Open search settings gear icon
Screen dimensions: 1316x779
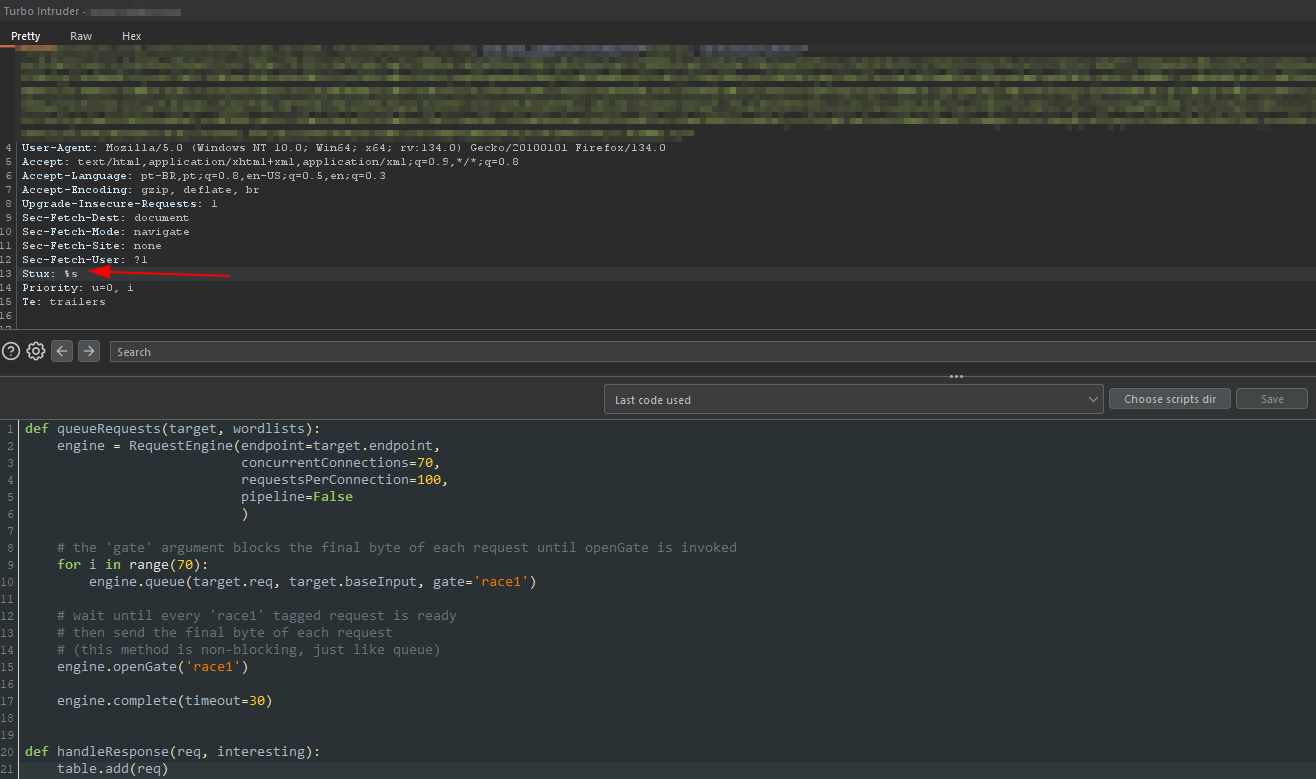pos(36,351)
